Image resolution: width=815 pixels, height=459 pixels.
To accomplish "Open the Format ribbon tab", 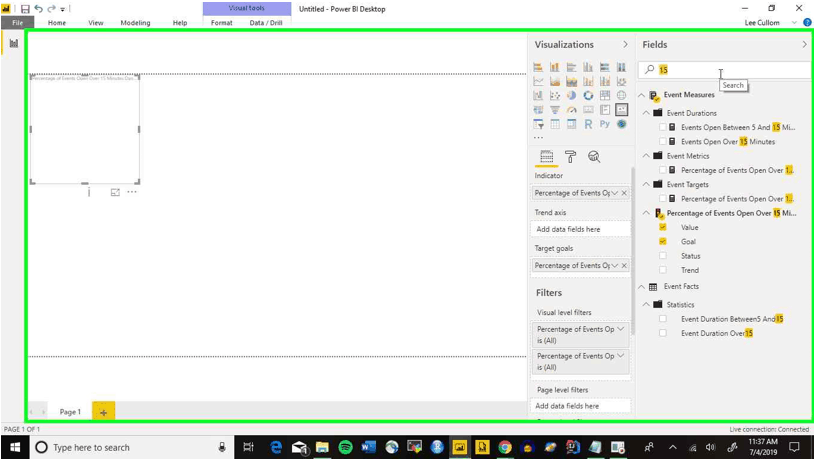I will point(221,23).
